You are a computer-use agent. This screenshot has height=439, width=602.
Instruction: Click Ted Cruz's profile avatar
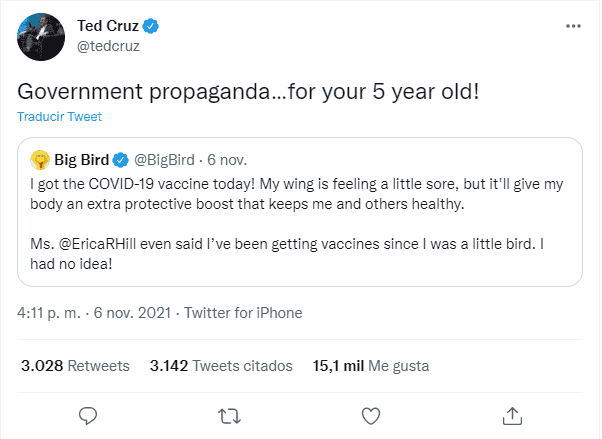point(38,38)
